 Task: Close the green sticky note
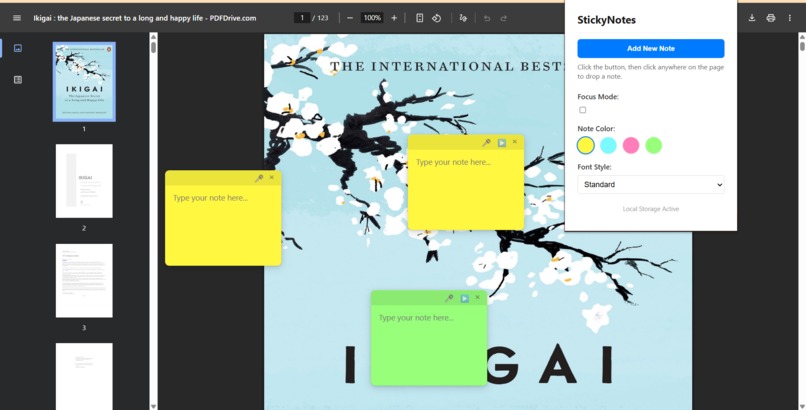point(478,297)
